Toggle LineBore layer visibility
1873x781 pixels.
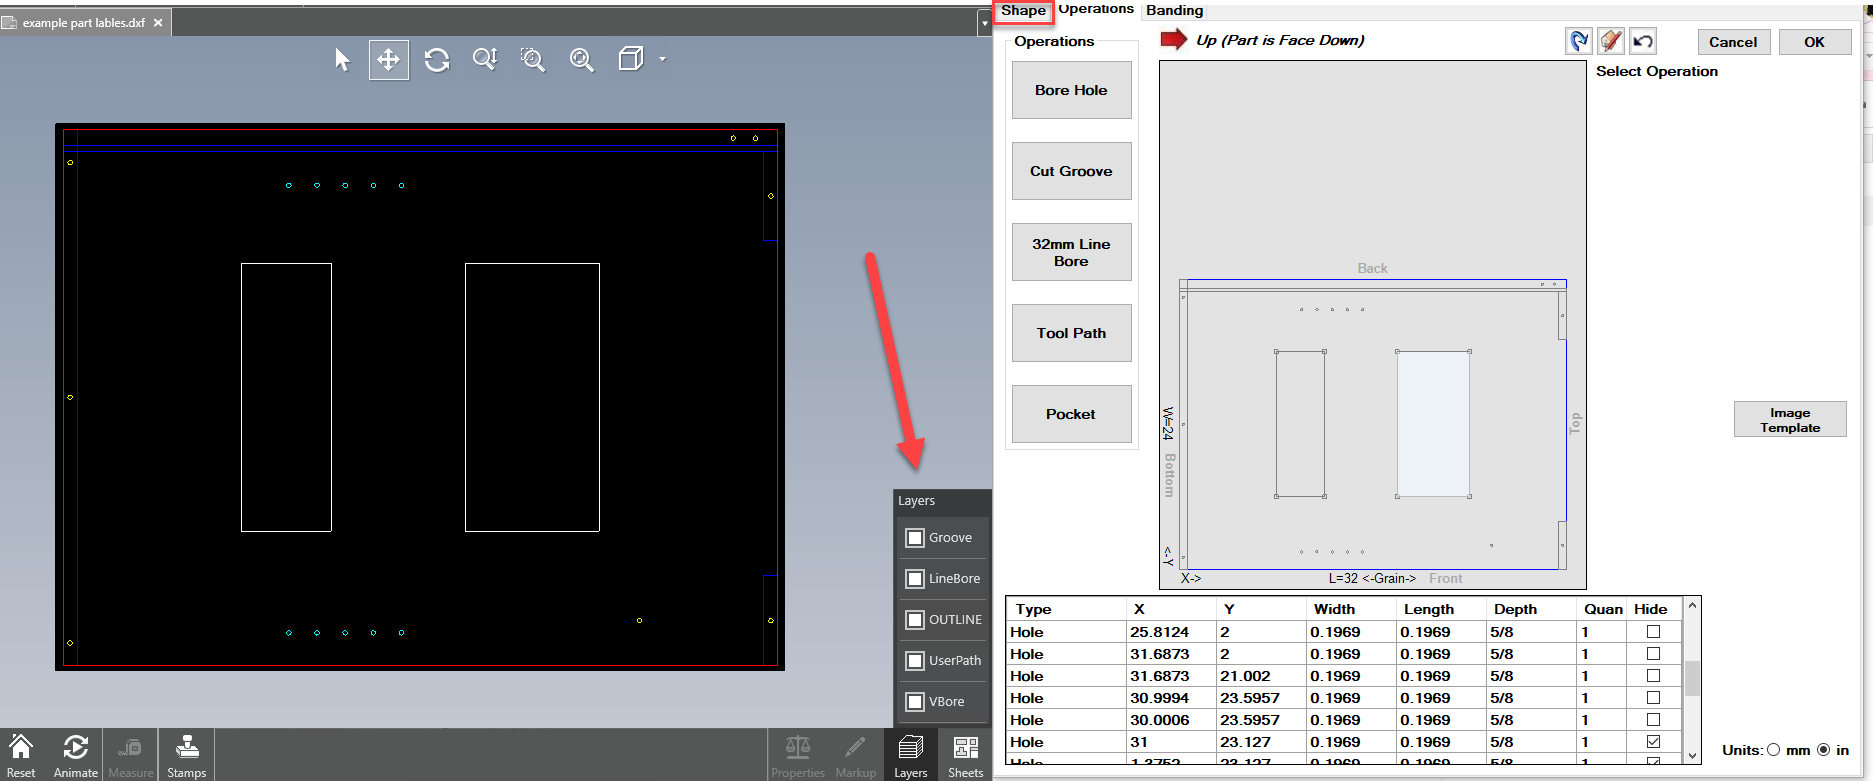pyautogui.click(x=915, y=579)
